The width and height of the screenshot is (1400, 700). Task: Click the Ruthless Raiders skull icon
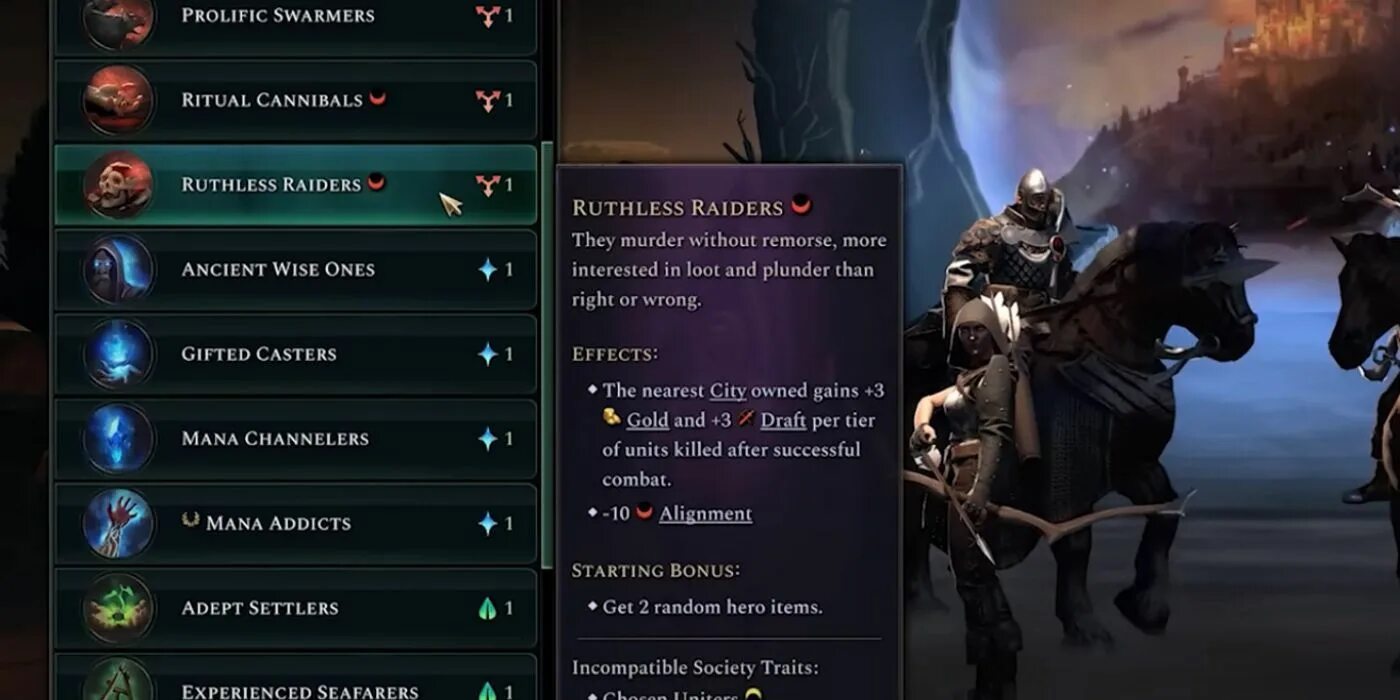(118, 185)
